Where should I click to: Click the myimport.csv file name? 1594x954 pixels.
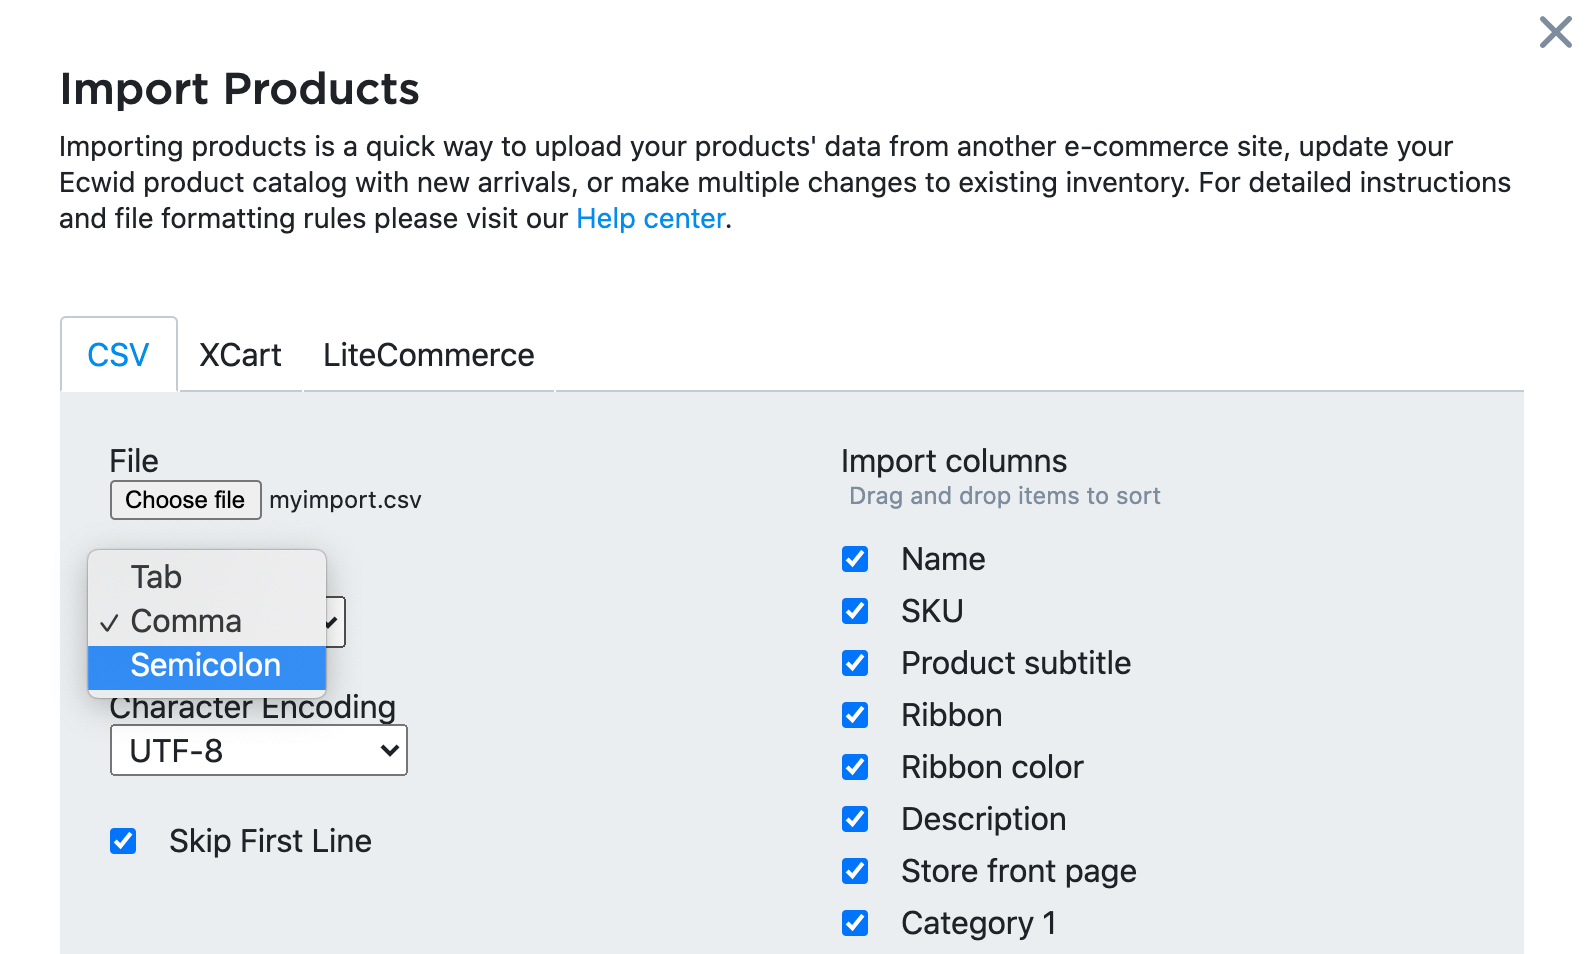pos(345,499)
